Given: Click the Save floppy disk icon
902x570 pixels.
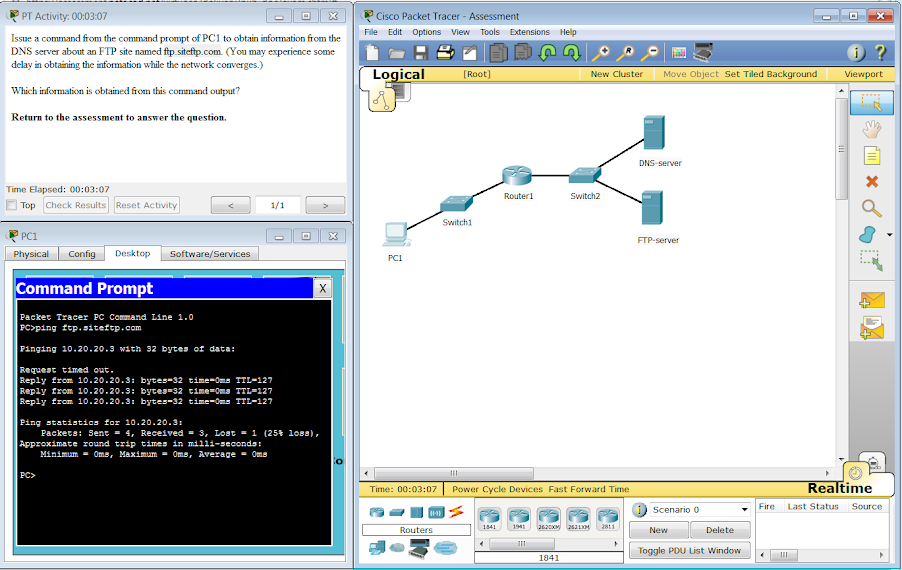Looking at the screenshot, I should coord(421,53).
